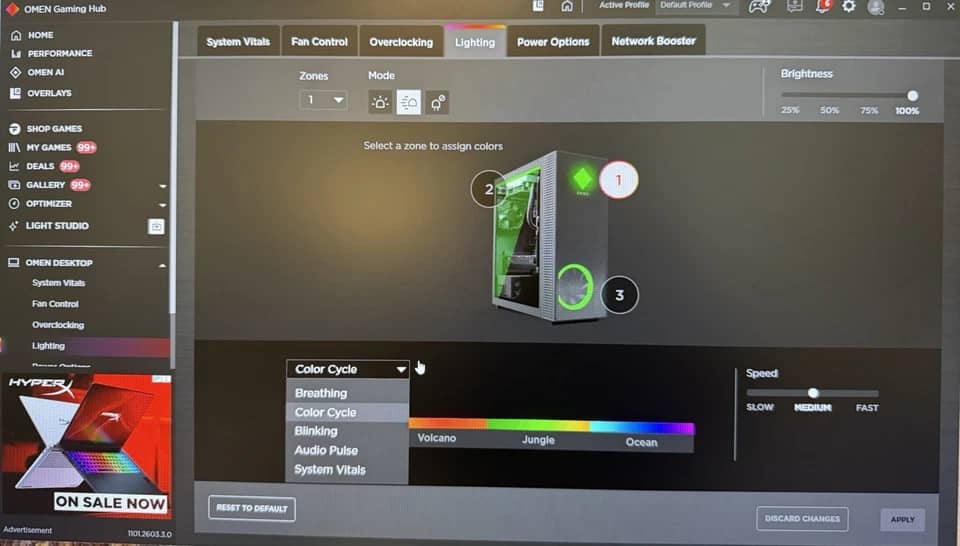Viewport: 960px width, 546px height.
Task: Open the Performance section in sidebar
Action: click(51, 53)
